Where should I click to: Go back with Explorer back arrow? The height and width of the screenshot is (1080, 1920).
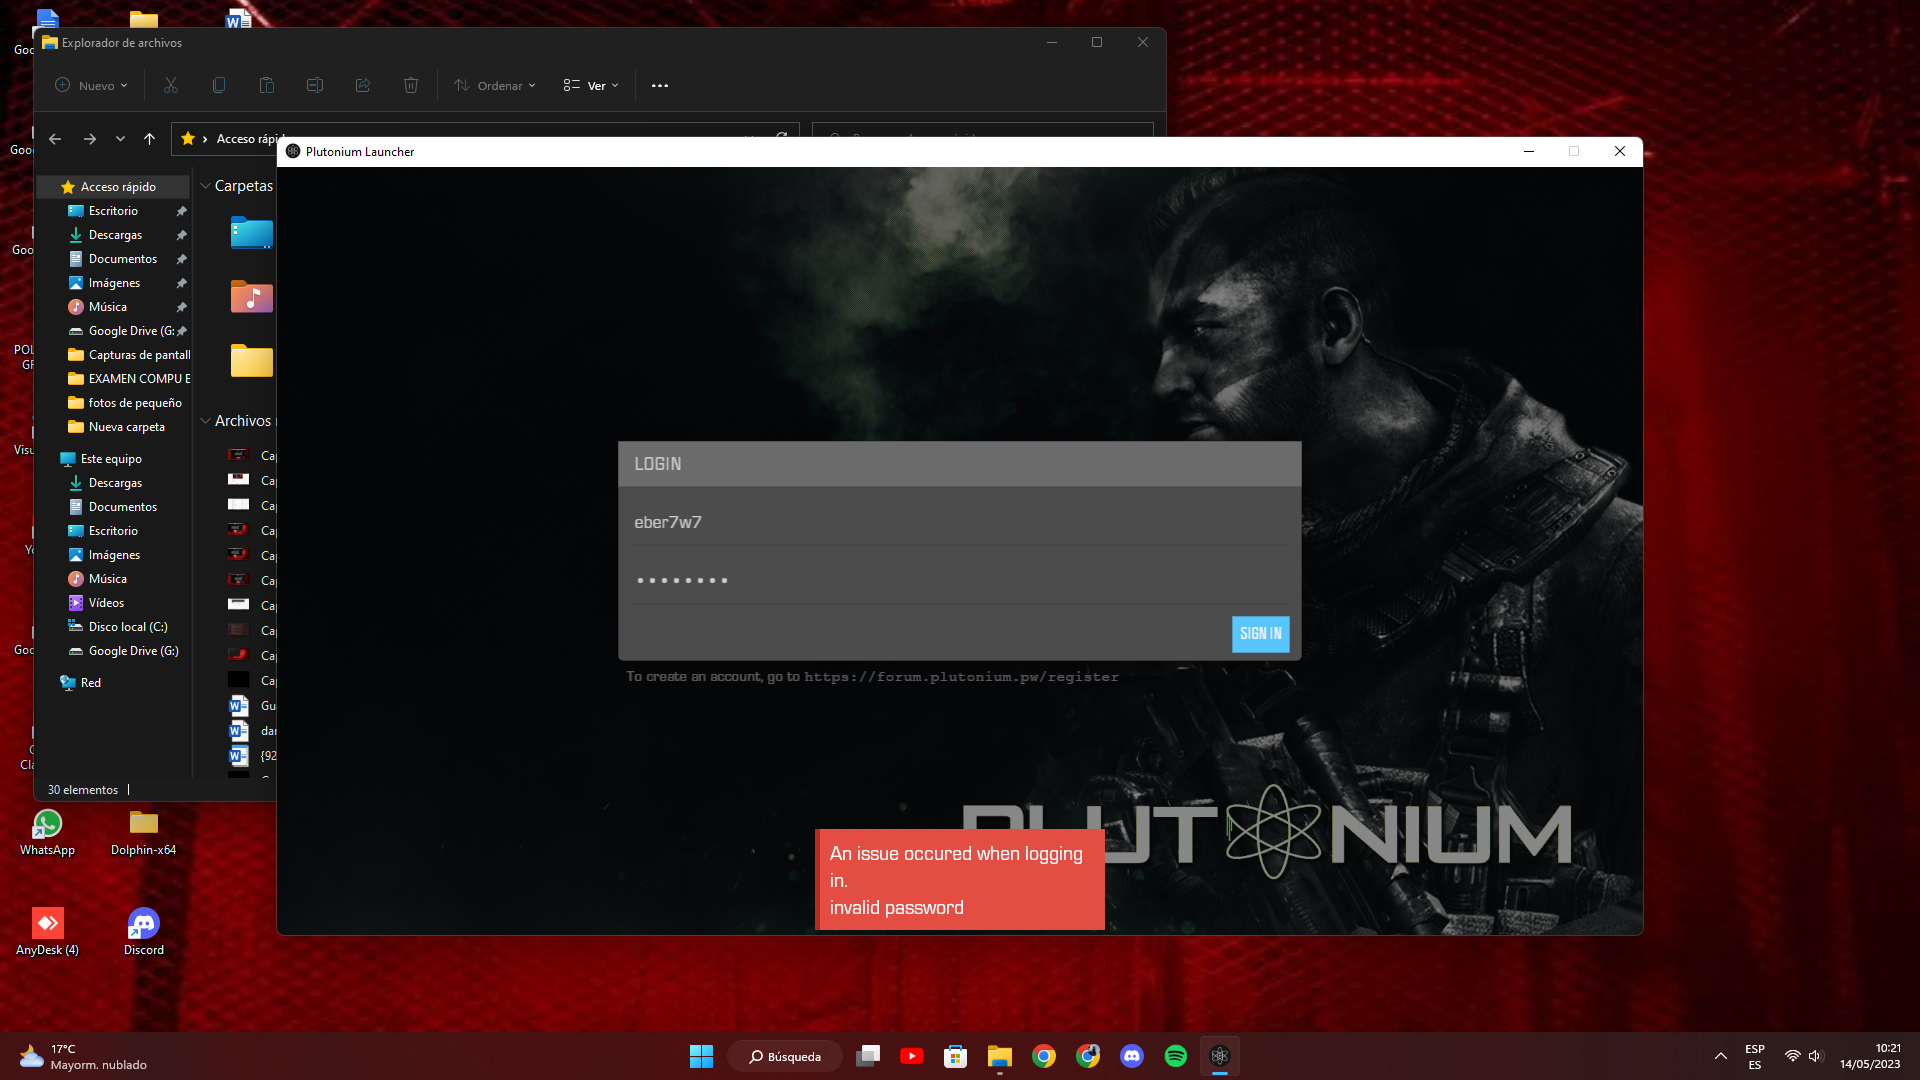pos(55,139)
